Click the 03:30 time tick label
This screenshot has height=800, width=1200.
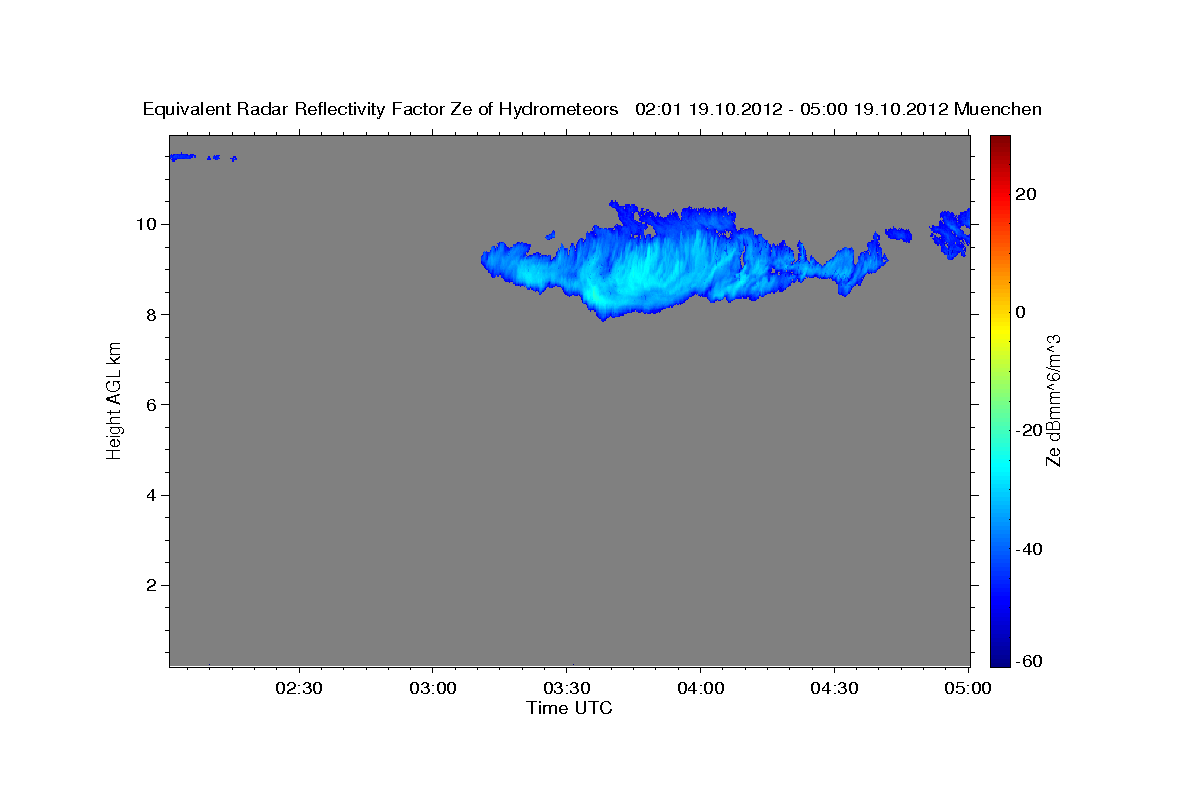[567, 688]
